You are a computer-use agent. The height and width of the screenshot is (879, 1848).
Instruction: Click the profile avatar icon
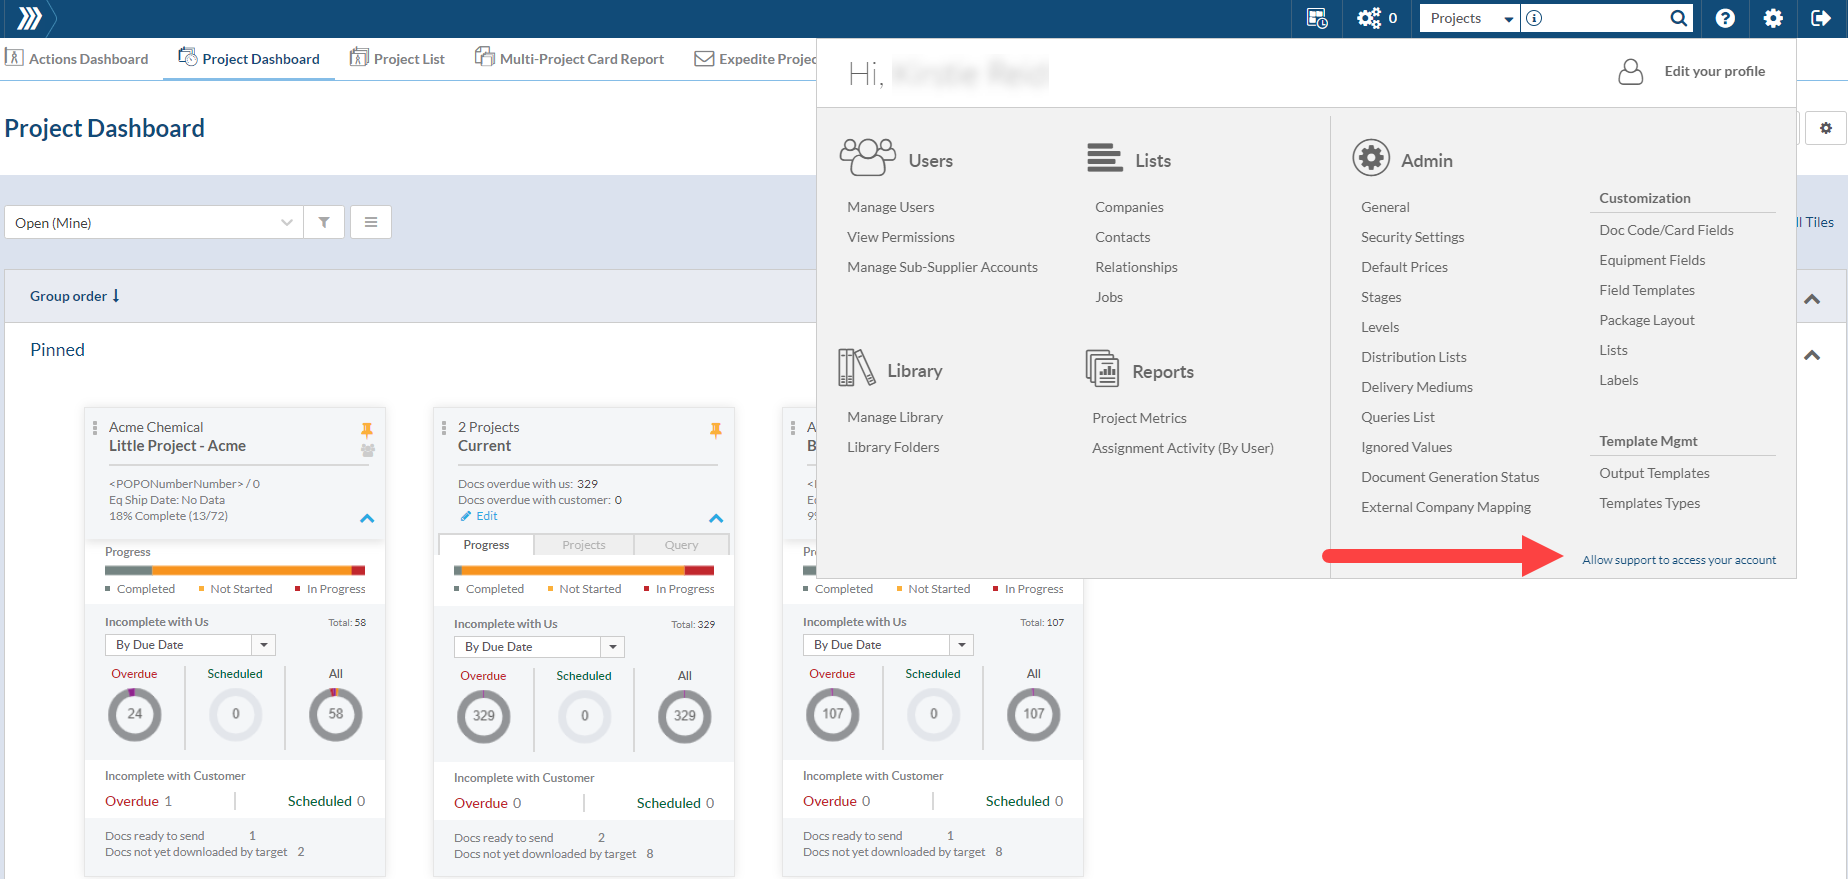click(x=1630, y=72)
